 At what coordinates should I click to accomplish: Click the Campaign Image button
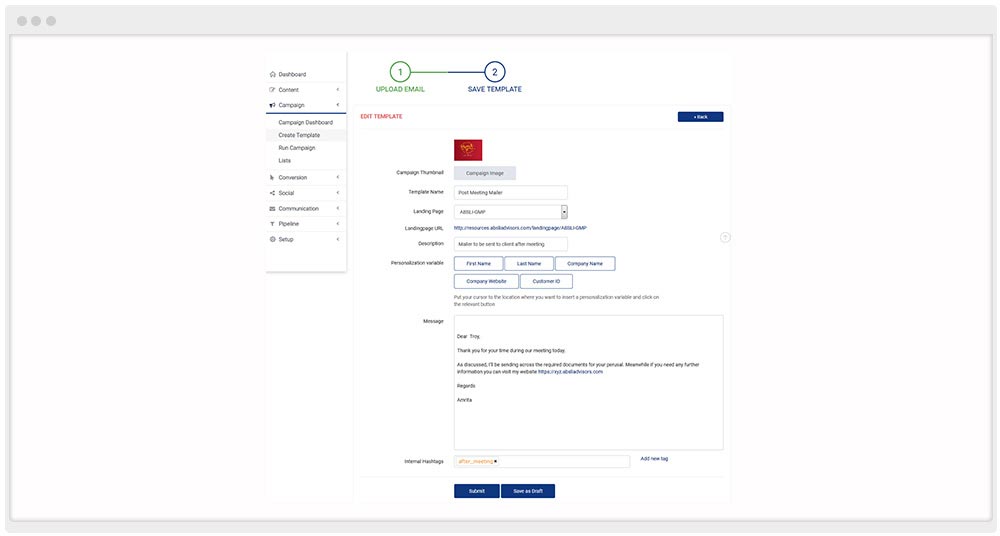(x=485, y=173)
